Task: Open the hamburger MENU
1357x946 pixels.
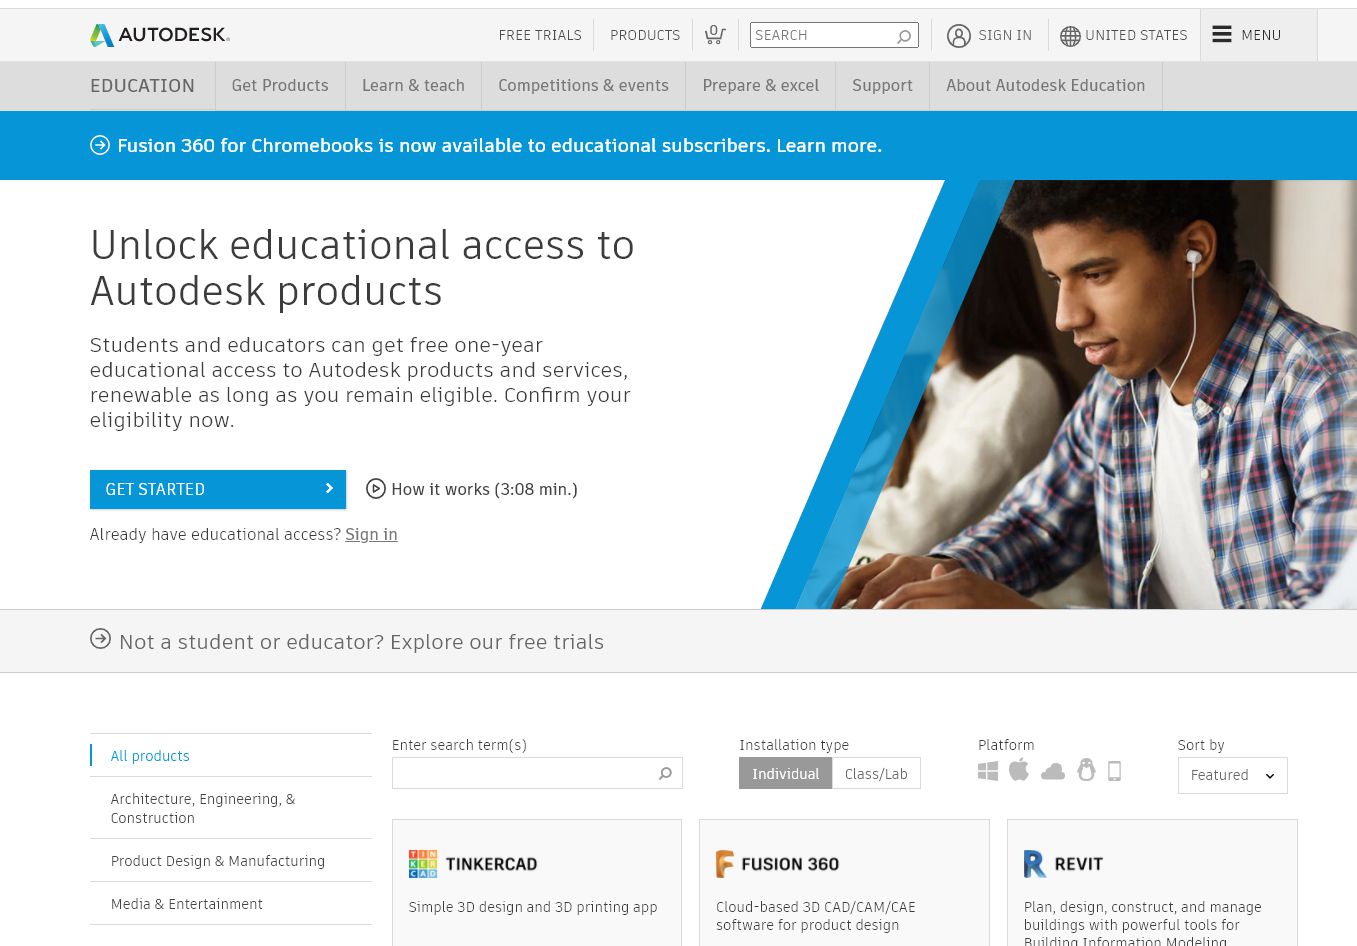Action: [x=1246, y=35]
